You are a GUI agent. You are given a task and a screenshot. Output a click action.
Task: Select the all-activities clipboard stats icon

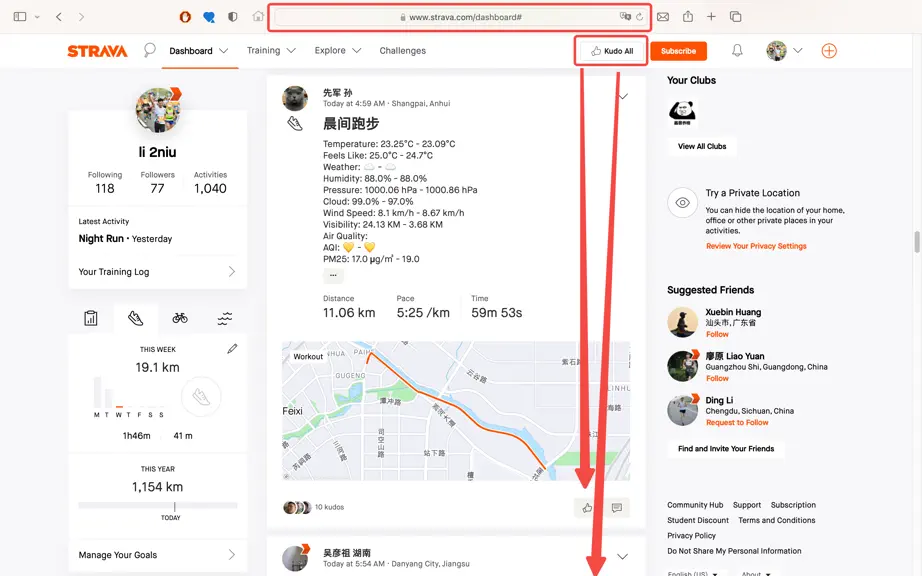(91, 319)
